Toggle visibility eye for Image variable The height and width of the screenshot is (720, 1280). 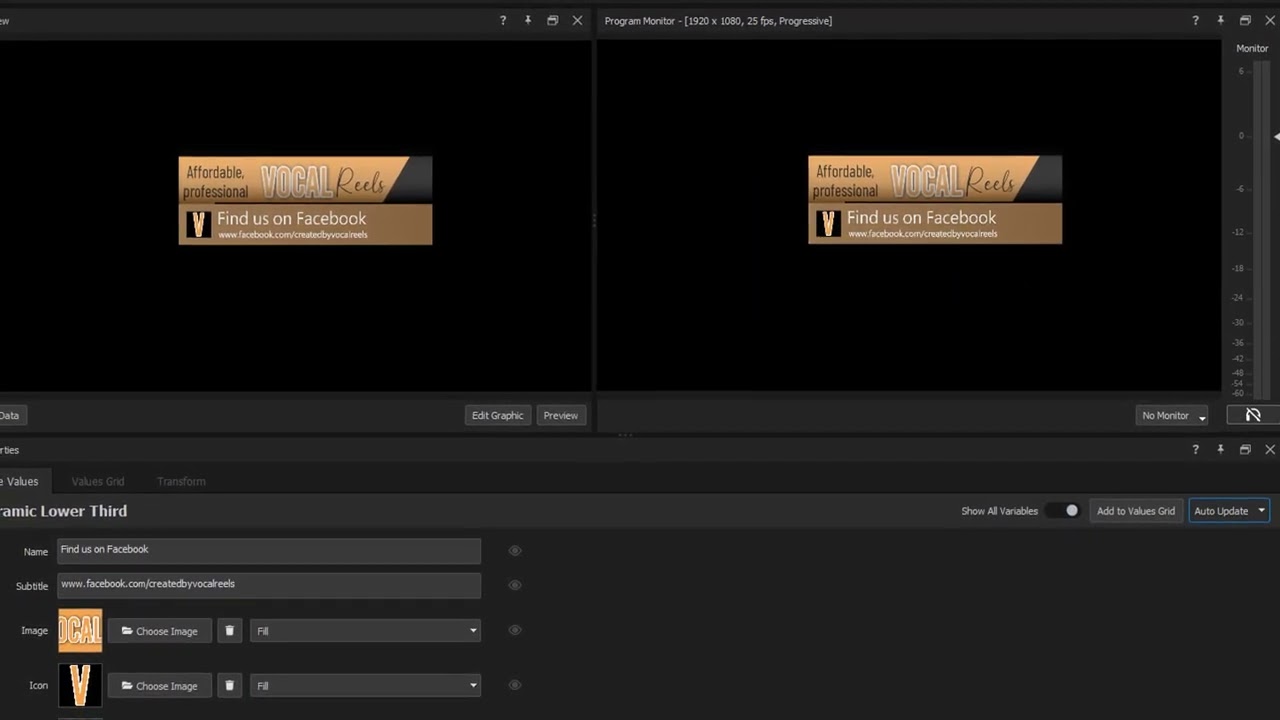click(x=515, y=630)
